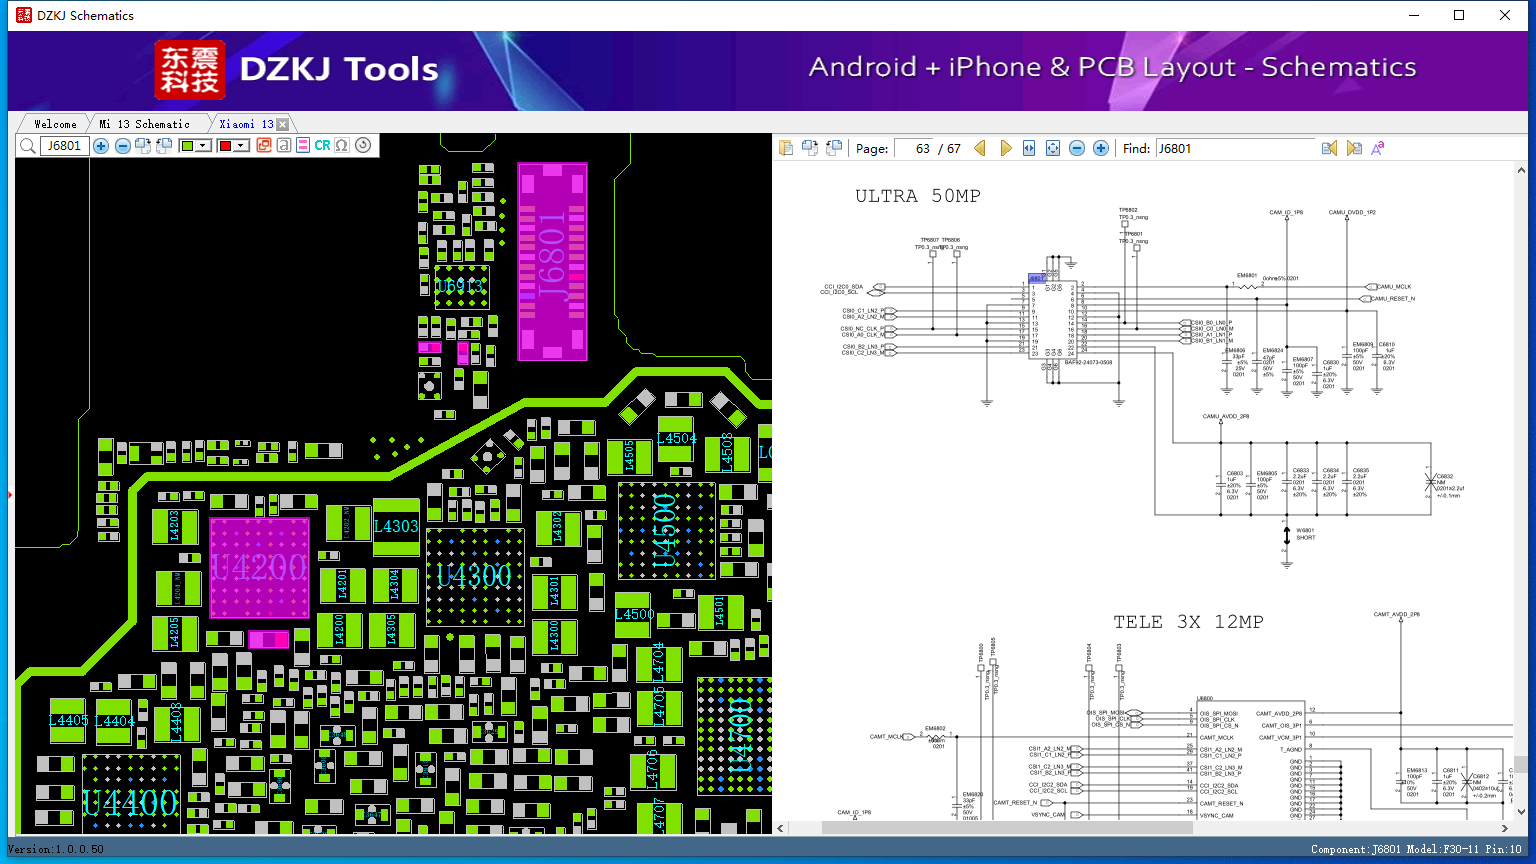Toggle the pink lines layer icon

(303, 146)
